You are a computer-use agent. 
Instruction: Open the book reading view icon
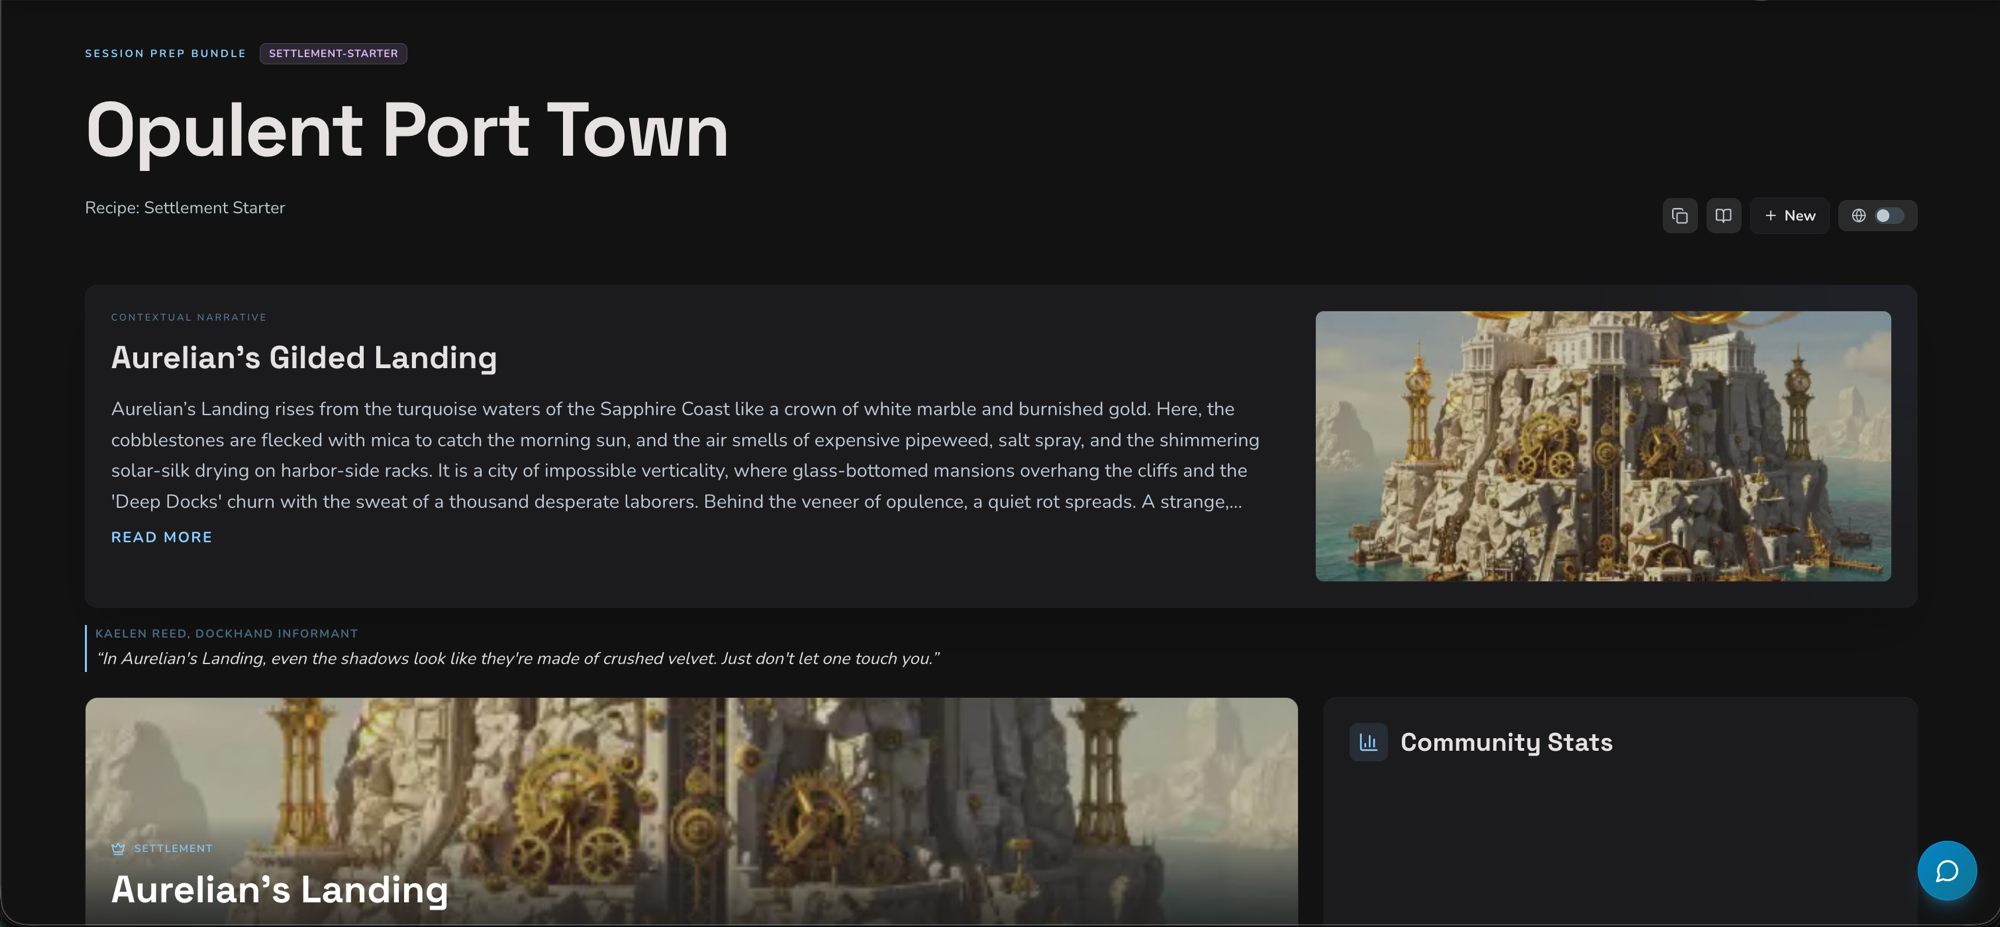[x=1723, y=216]
